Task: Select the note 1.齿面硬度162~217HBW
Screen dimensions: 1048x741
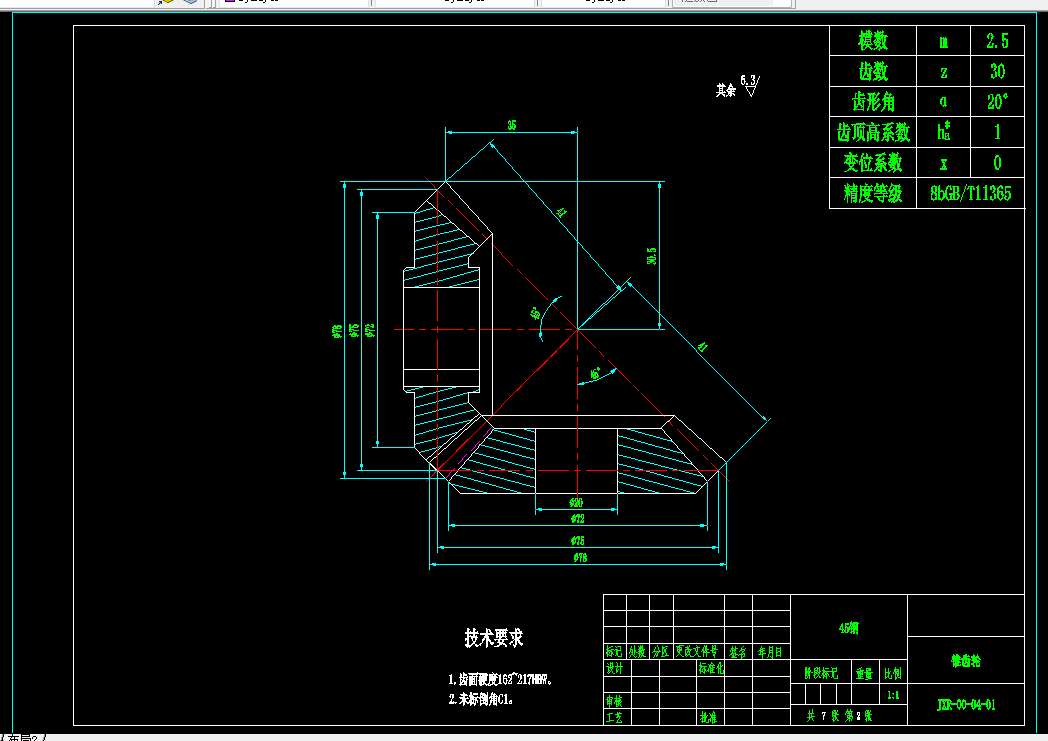Action: click(501, 680)
